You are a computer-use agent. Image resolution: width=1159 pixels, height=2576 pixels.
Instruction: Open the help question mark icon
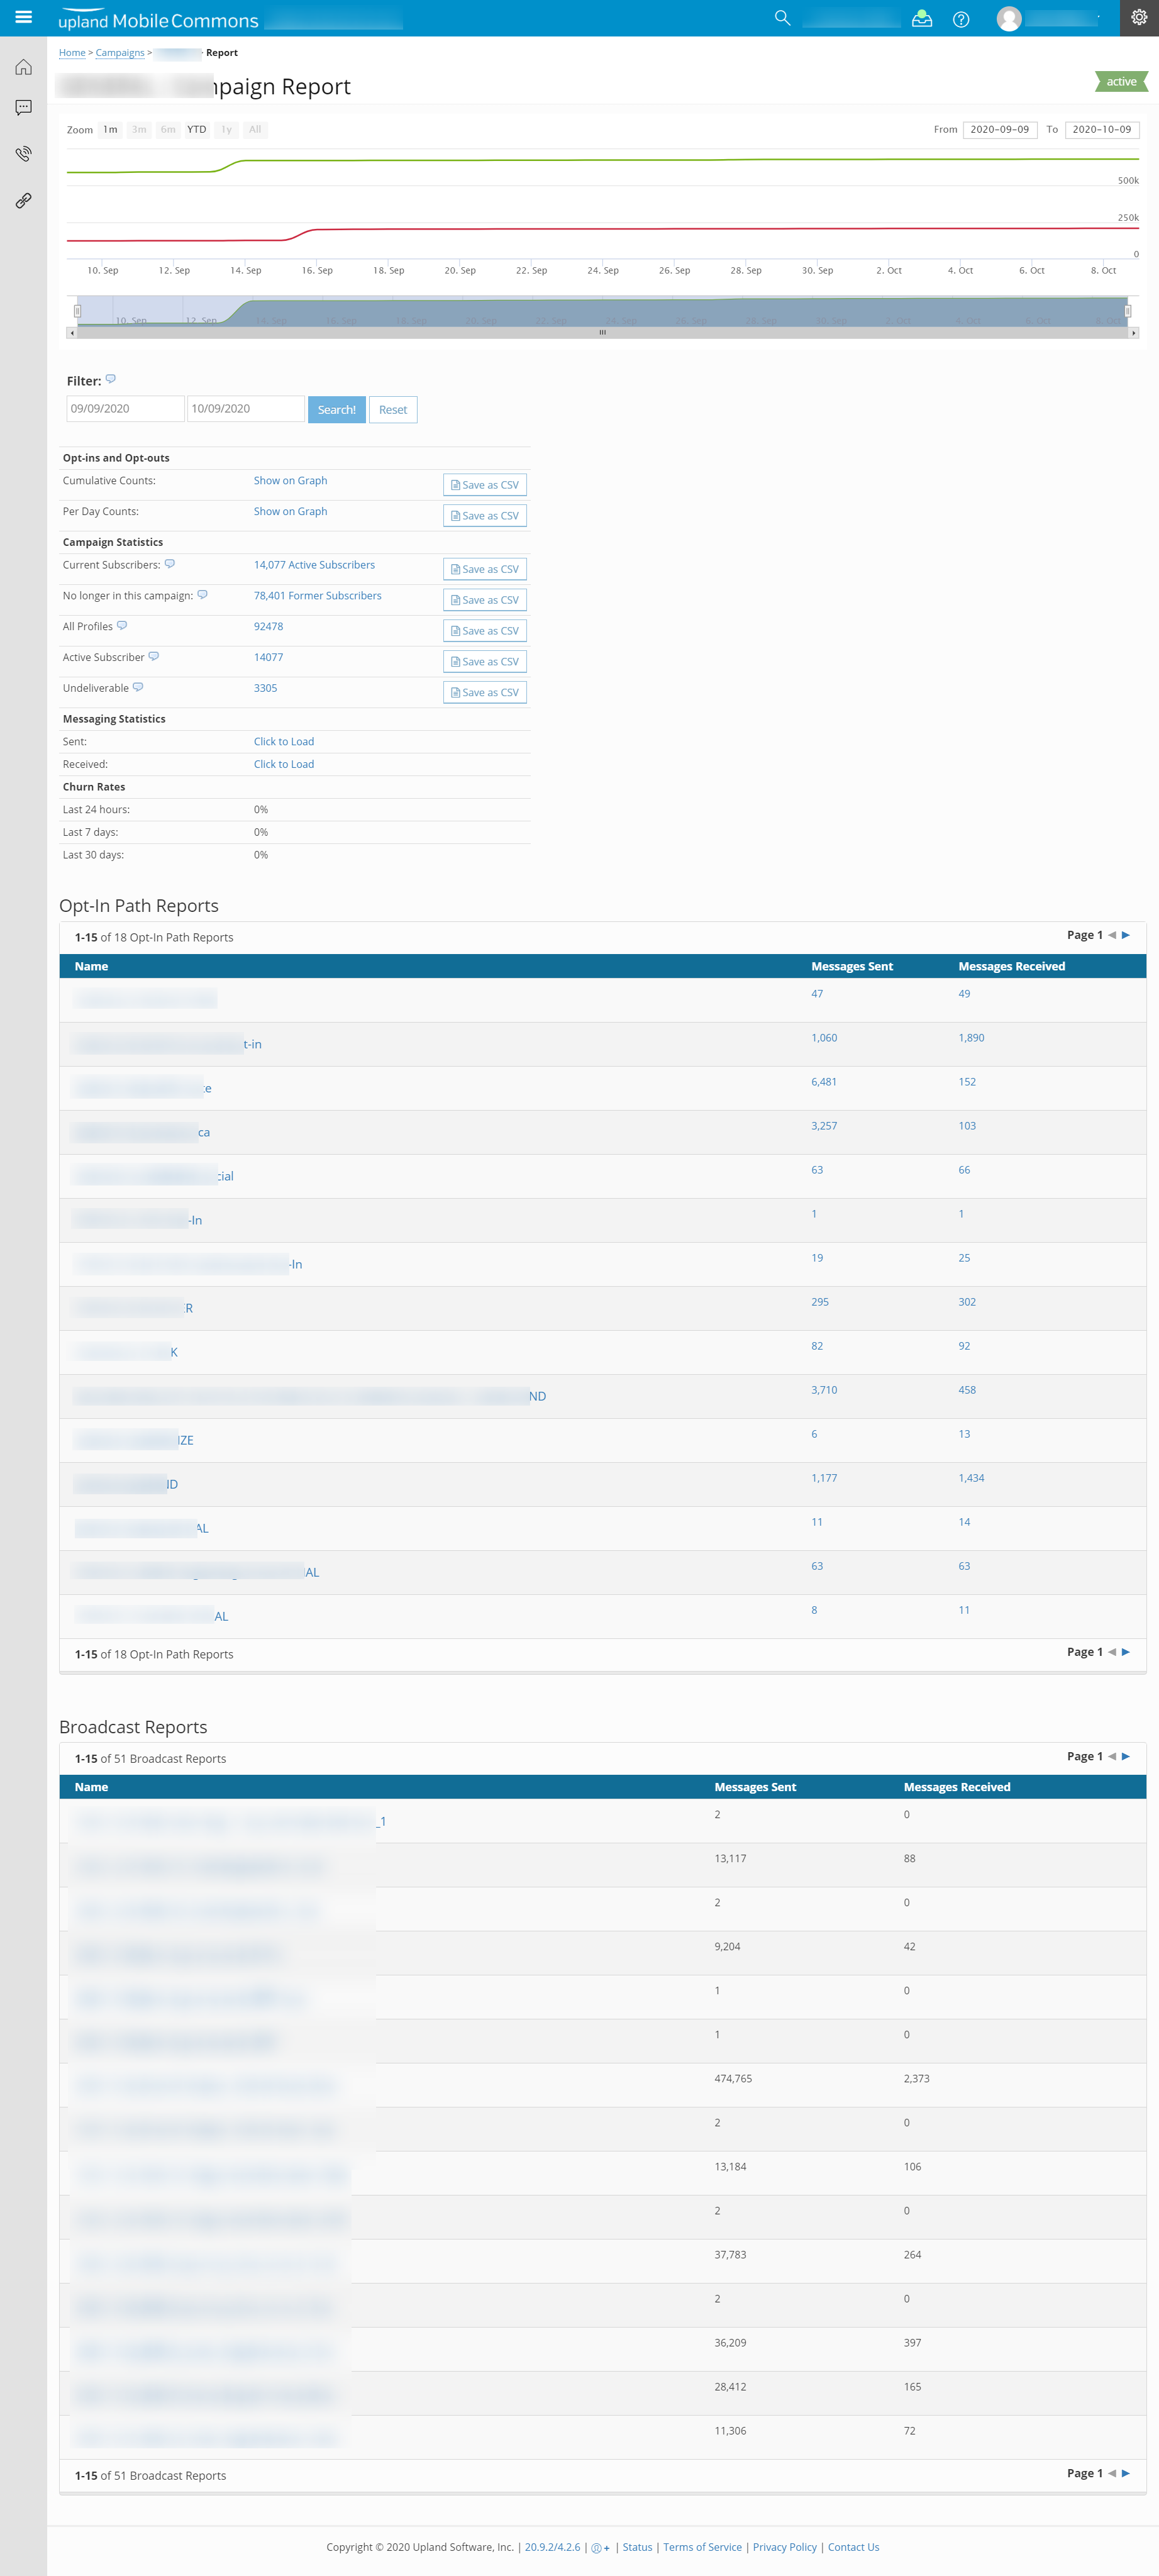pos(961,19)
